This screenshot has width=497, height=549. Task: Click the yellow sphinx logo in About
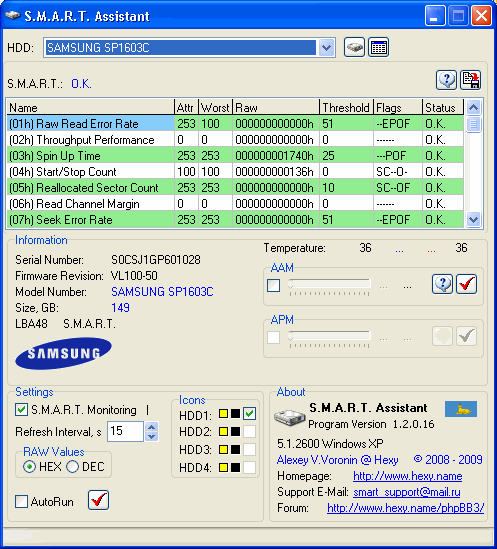coord(461,409)
